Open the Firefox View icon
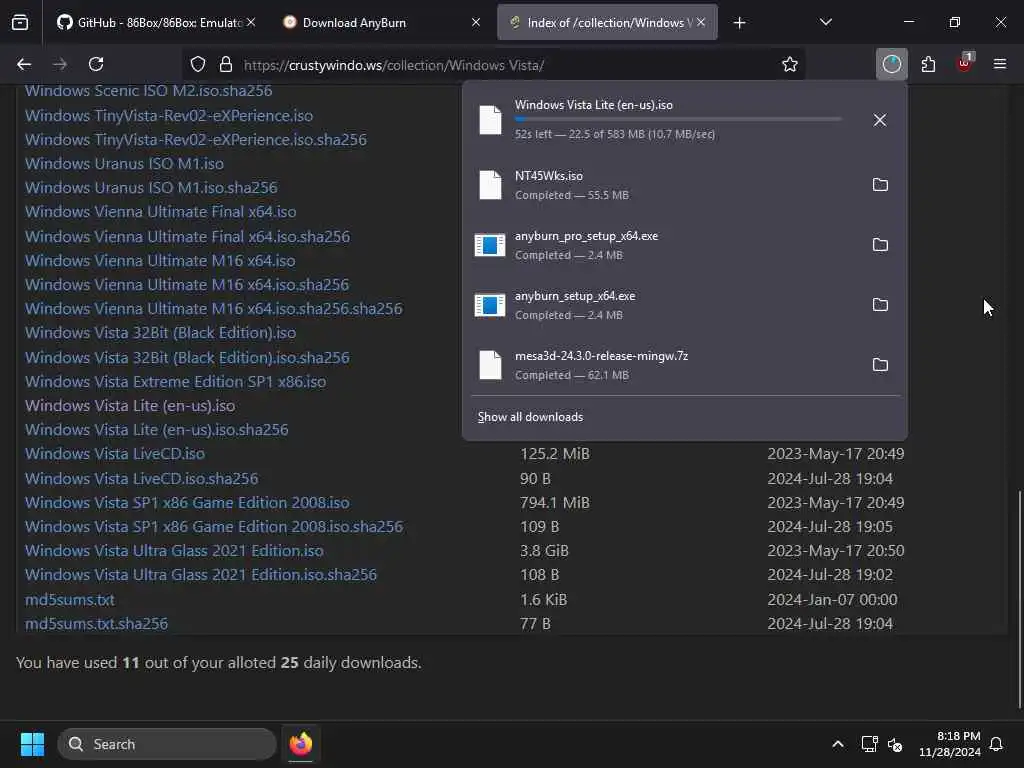This screenshot has height=768, width=1024. [20, 23]
